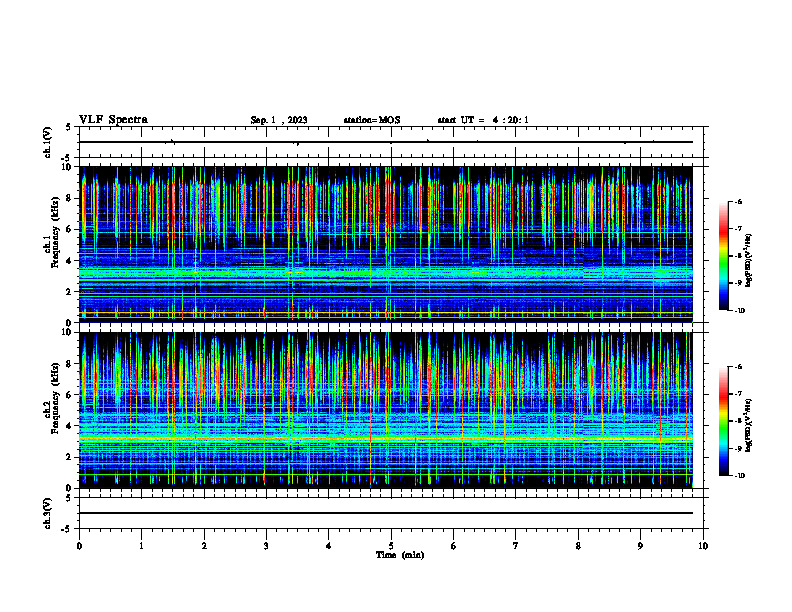
Task: Click the "Time (min)" x-axis label
Action: point(400,555)
